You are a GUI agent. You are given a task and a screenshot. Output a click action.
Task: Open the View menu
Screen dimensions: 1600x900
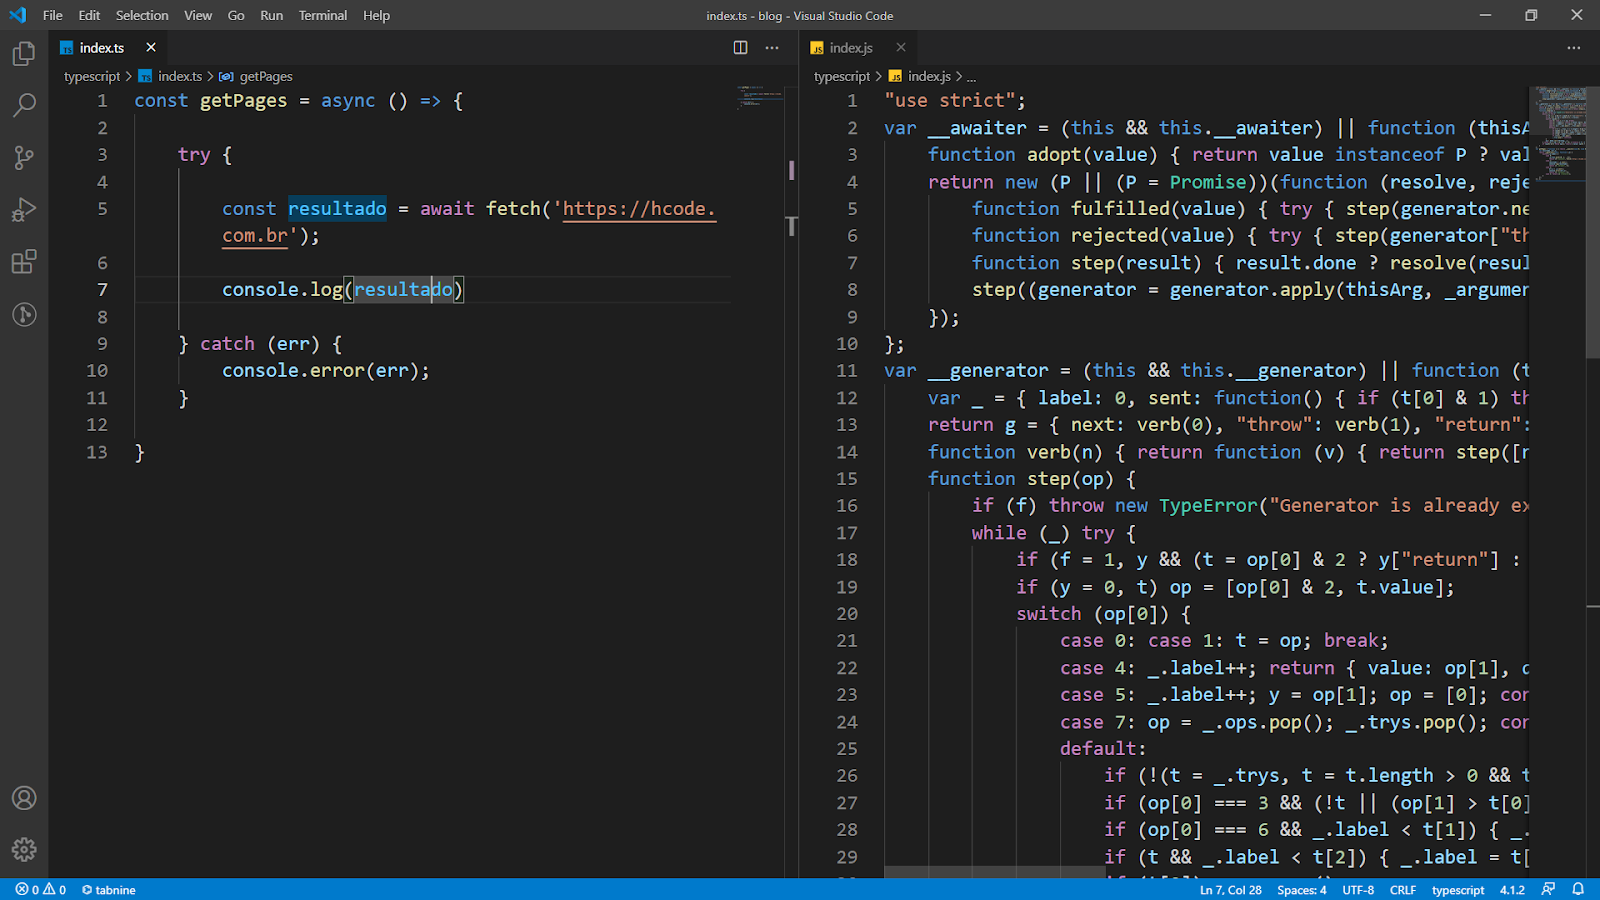coord(198,15)
